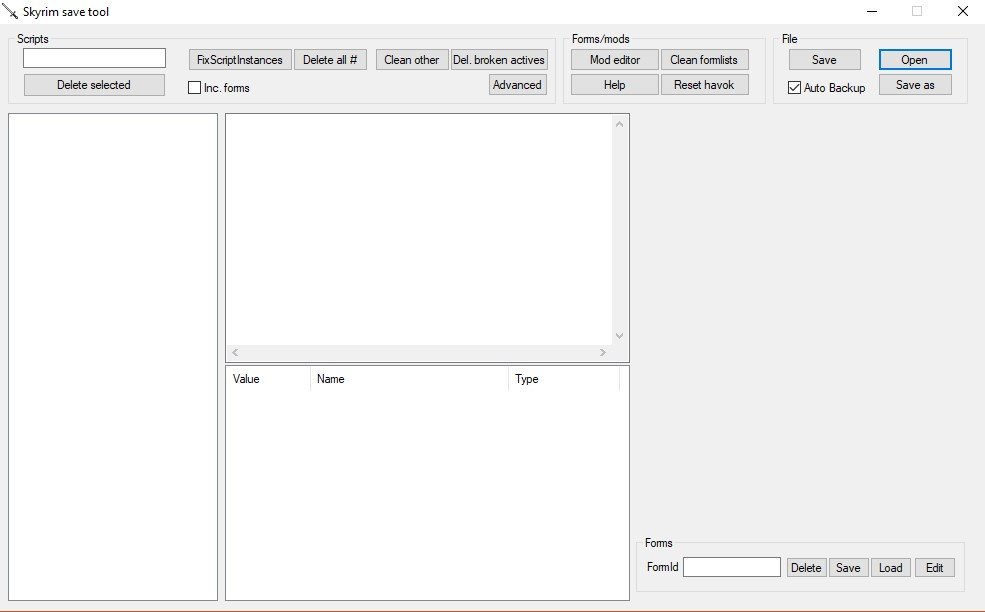Click the scroll right arrow in text pane
The width and height of the screenshot is (985, 612).
point(603,352)
